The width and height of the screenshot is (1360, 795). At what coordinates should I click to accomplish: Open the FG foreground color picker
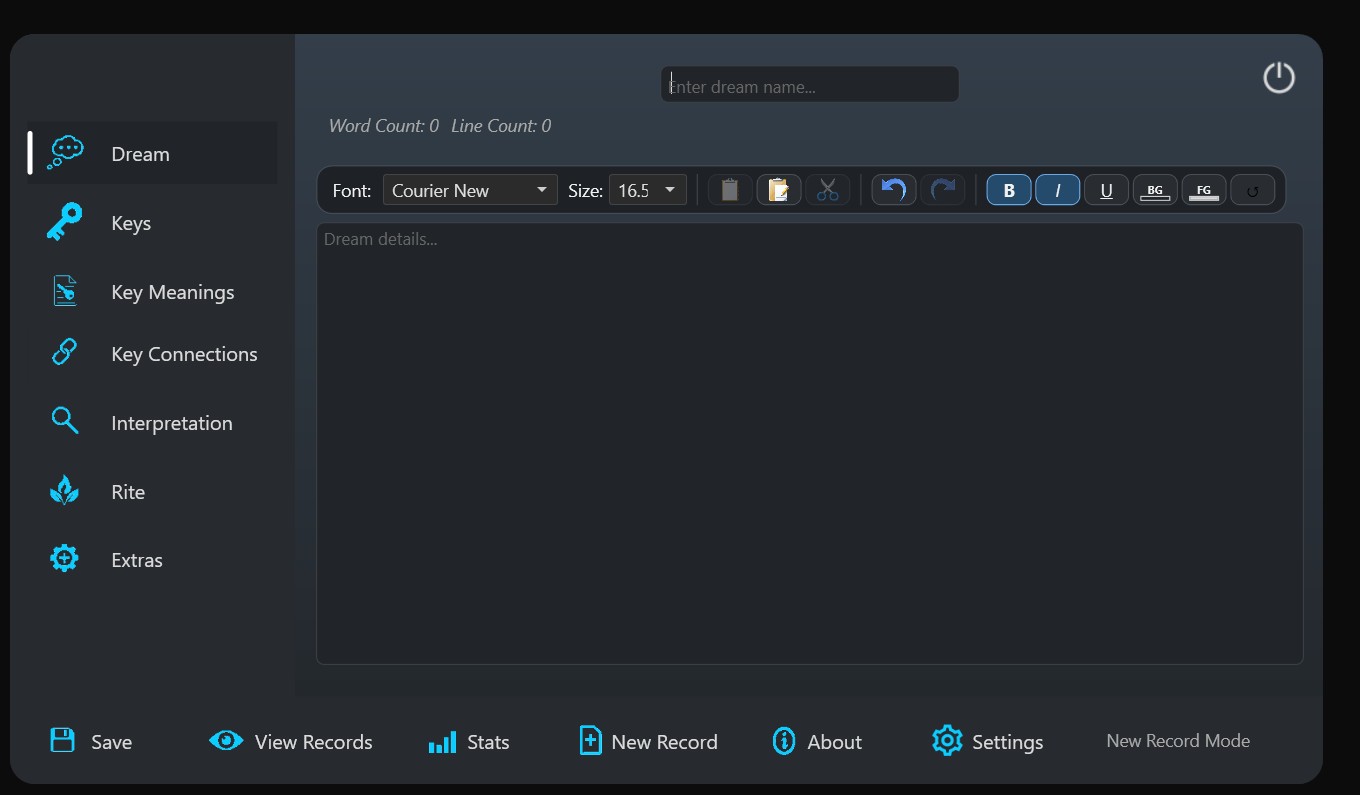coord(1204,190)
